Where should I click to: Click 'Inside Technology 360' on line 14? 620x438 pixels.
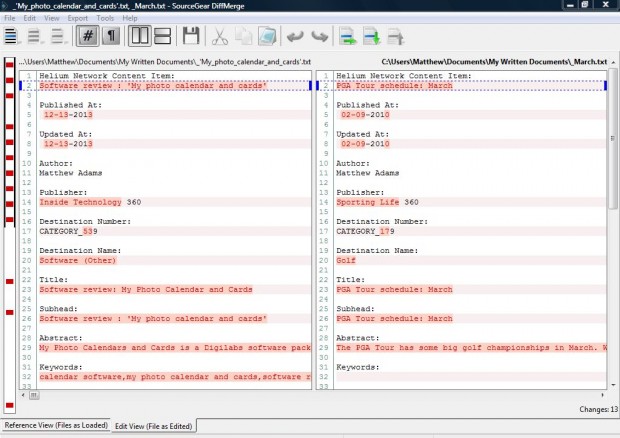tap(90, 202)
